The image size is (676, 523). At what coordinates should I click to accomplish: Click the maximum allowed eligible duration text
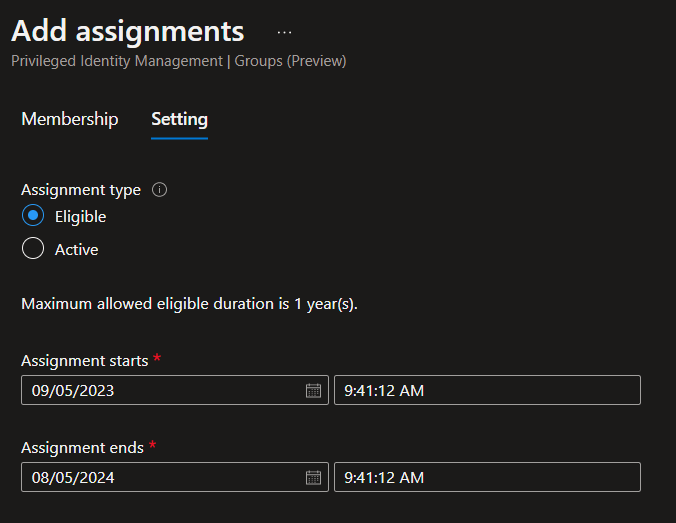tap(189, 304)
